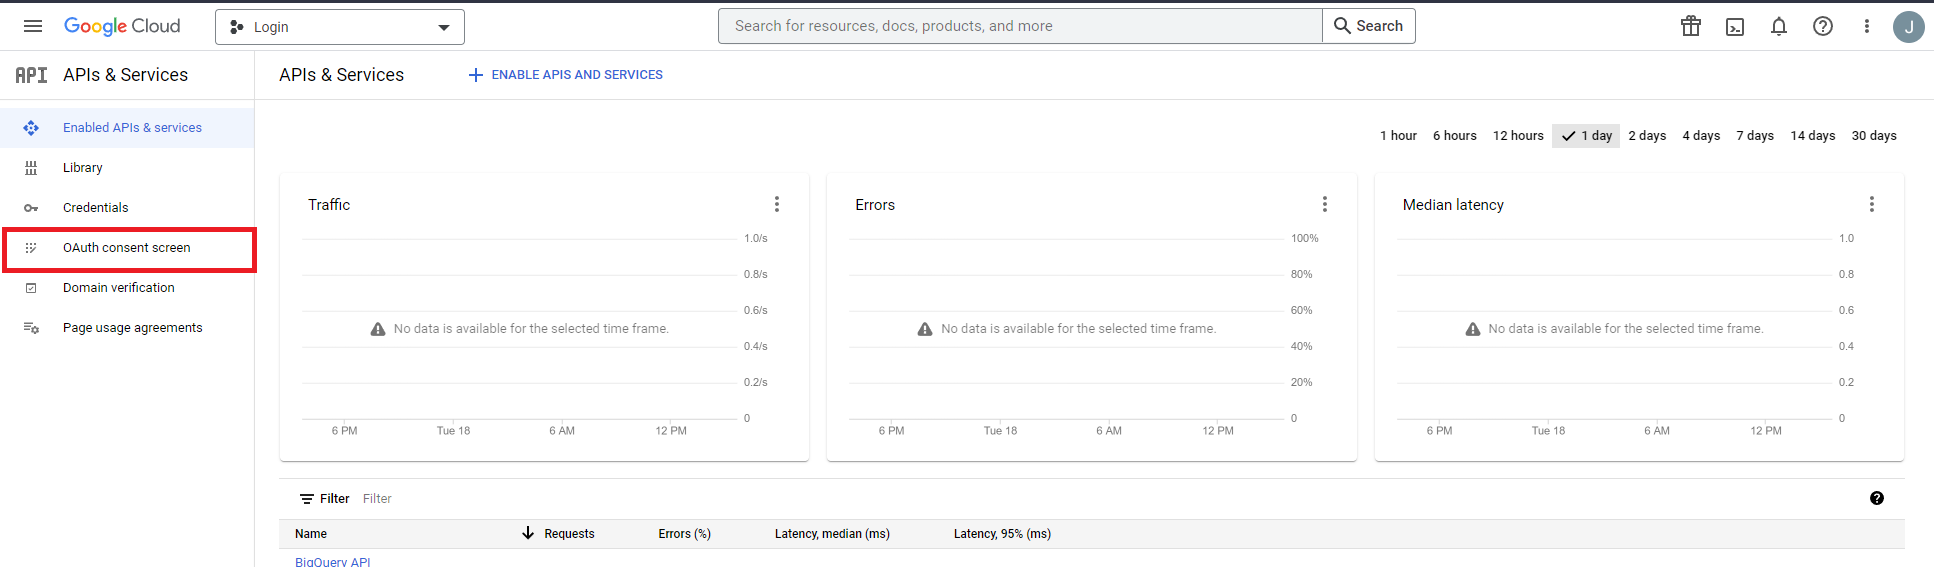Select the 6 hours time range
The height and width of the screenshot is (567, 1934).
tap(1454, 136)
